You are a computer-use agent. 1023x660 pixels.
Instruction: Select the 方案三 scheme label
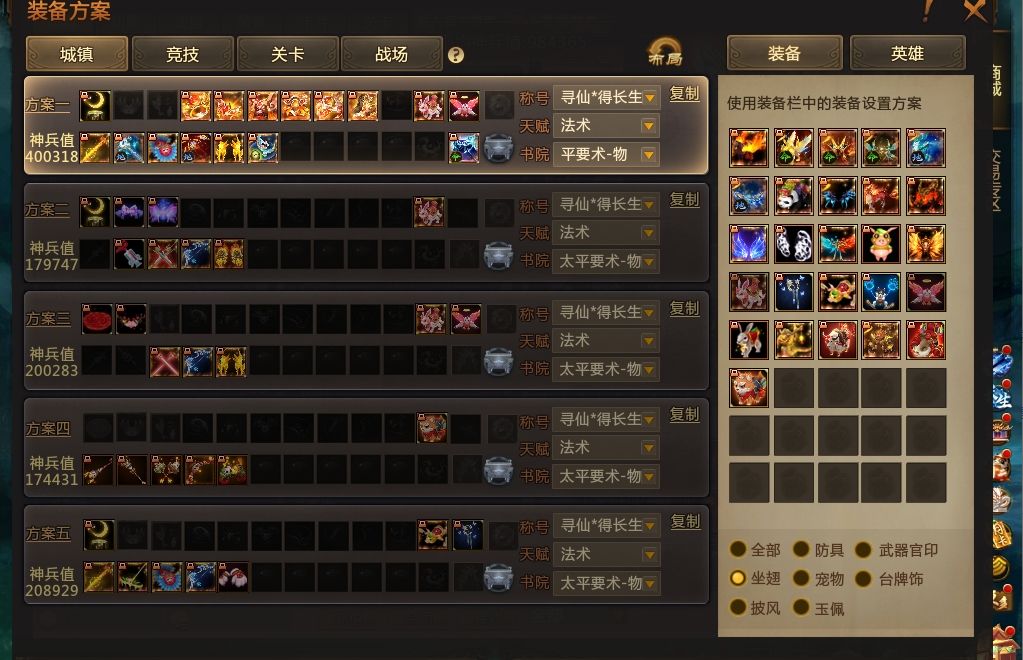click(48, 318)
